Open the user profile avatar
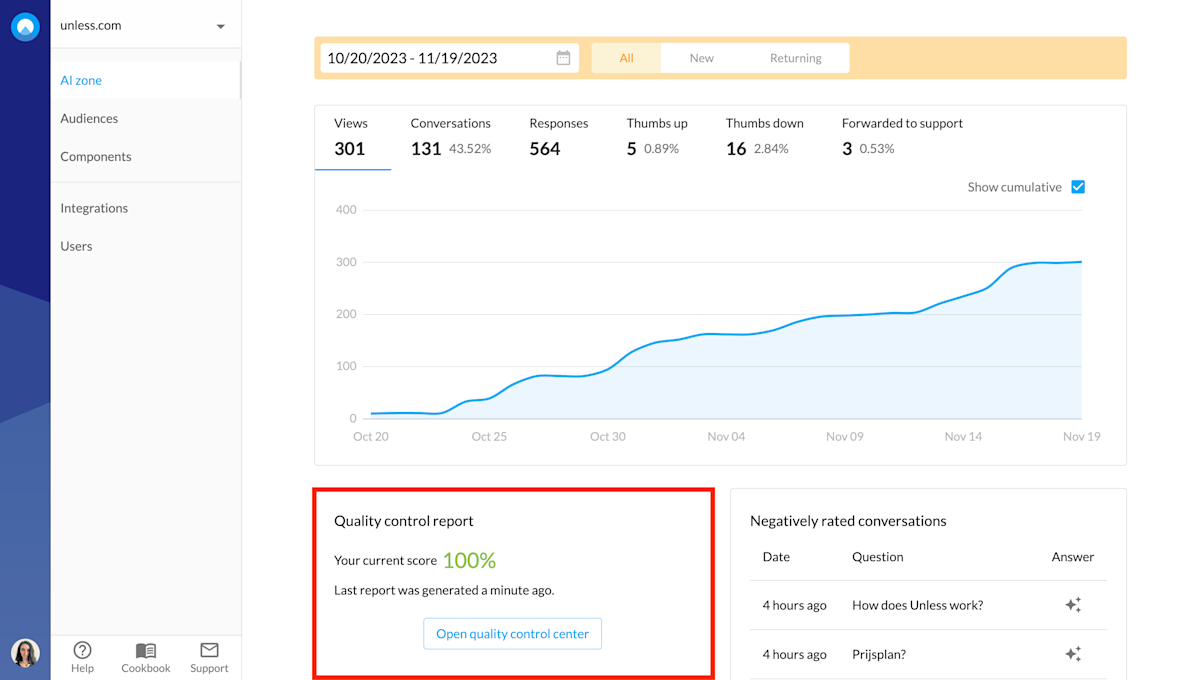 point(25,653)
